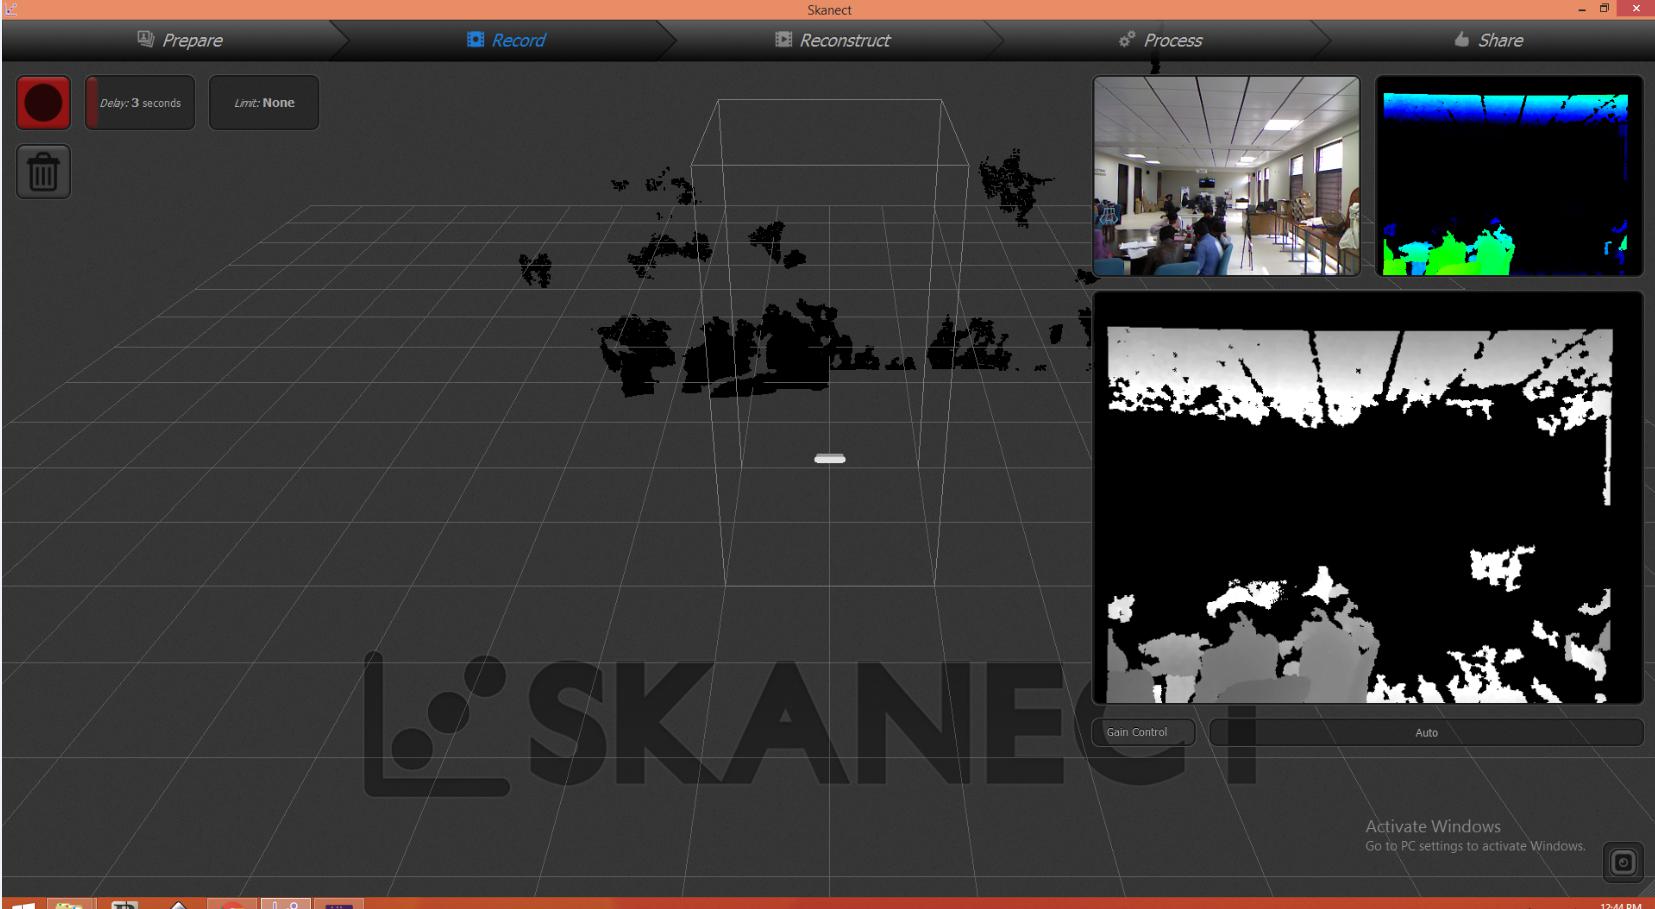
Task: Adjust the Auto gain slider
Action: point(1426,732)
